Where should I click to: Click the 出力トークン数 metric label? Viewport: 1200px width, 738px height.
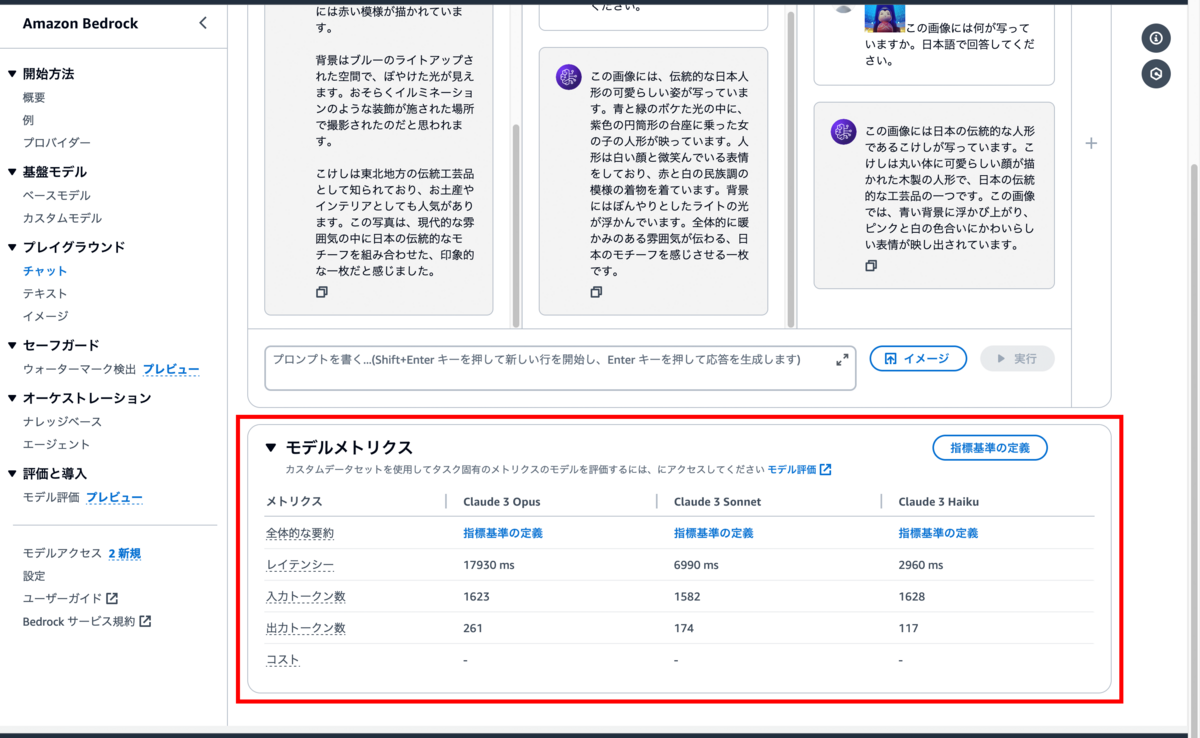(305, 628)
